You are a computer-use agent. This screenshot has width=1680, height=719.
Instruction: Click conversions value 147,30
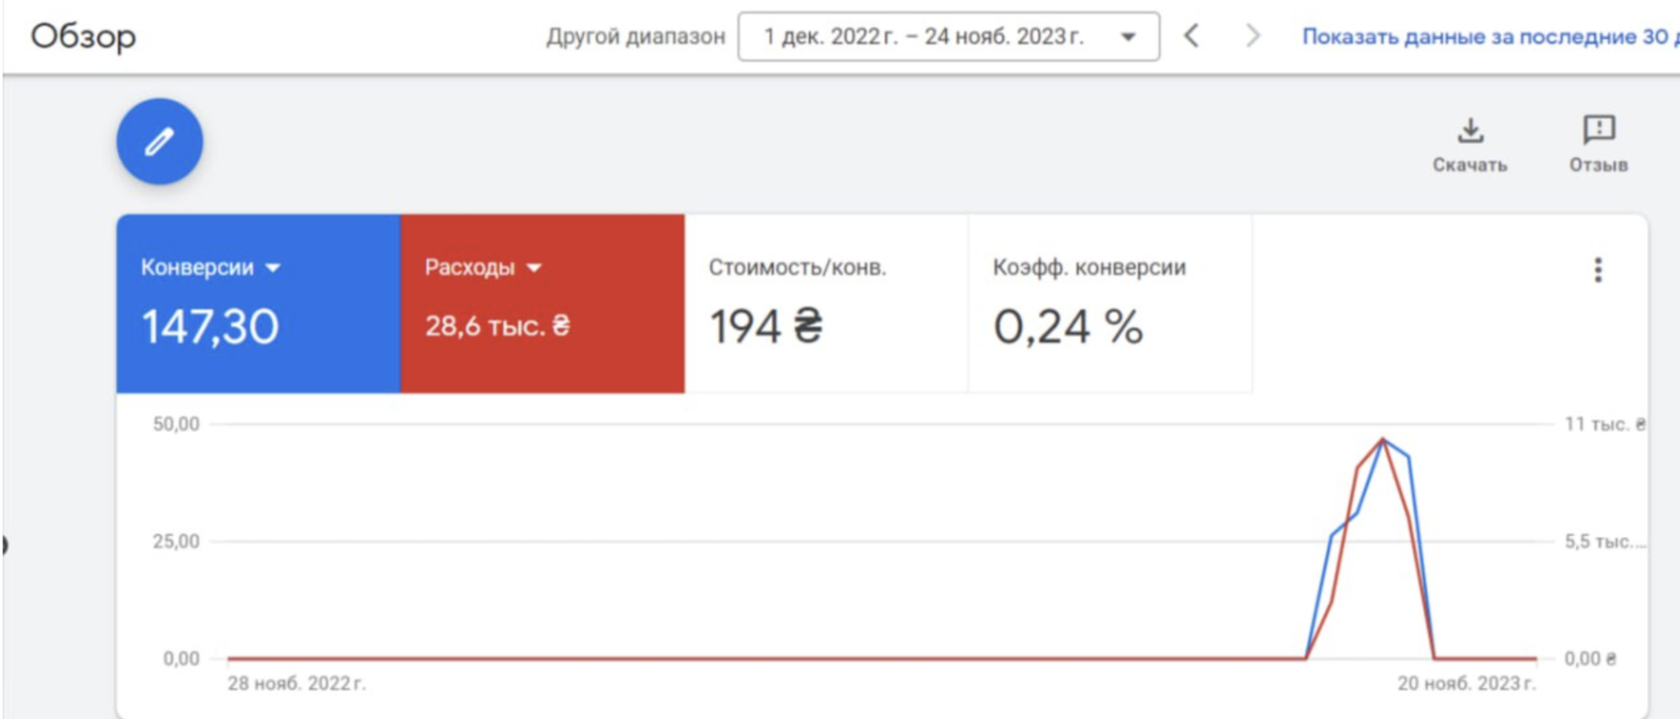pos(210,327)
